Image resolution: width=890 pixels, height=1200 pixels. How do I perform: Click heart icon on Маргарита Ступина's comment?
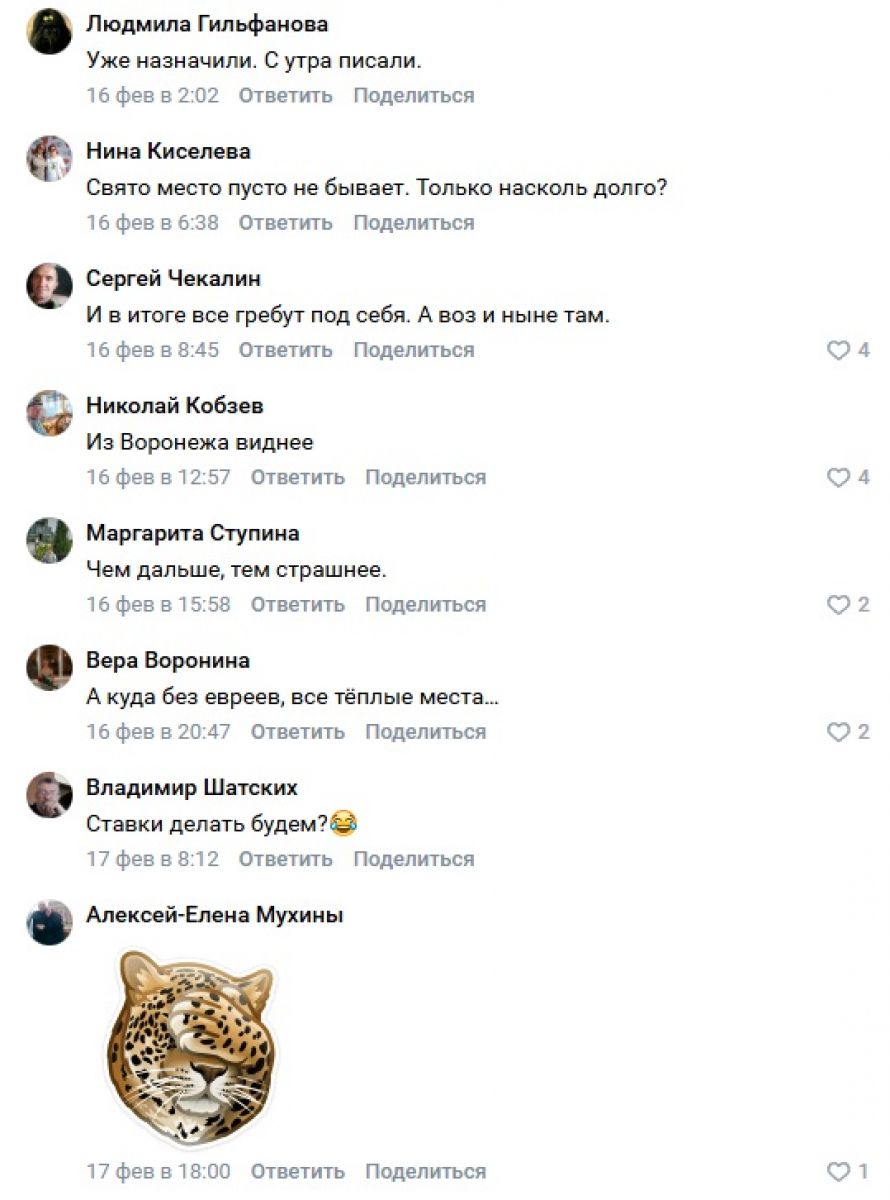coord(838,604)
